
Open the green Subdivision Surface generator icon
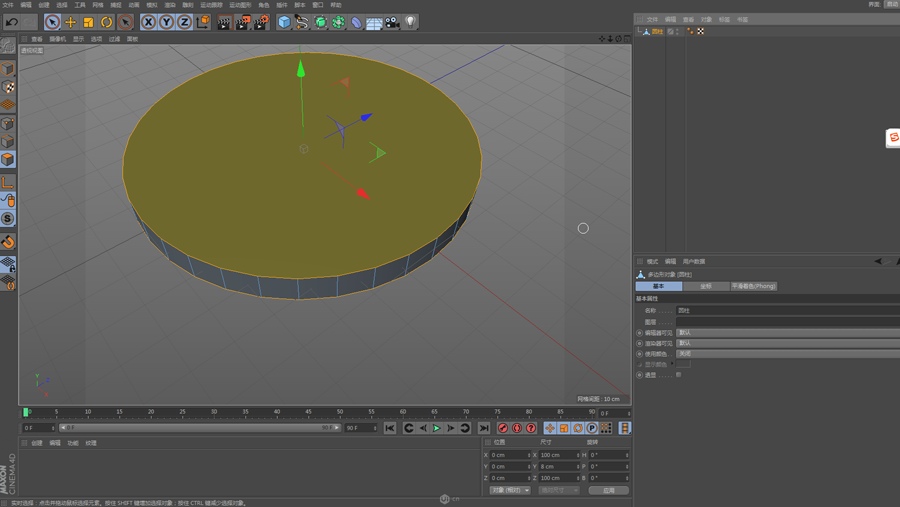pos(320,22)
